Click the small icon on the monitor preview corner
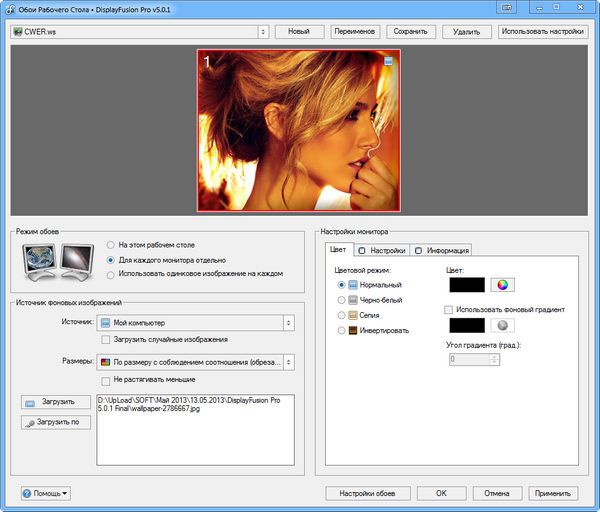This screenshot has height=512, width=600. pyautogui.click(x=389, y=62)
